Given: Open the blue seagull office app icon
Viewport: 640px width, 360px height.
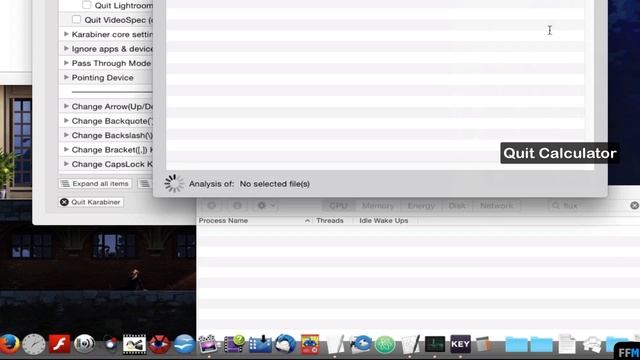Looking at the screenshot, I should point(184,344).
